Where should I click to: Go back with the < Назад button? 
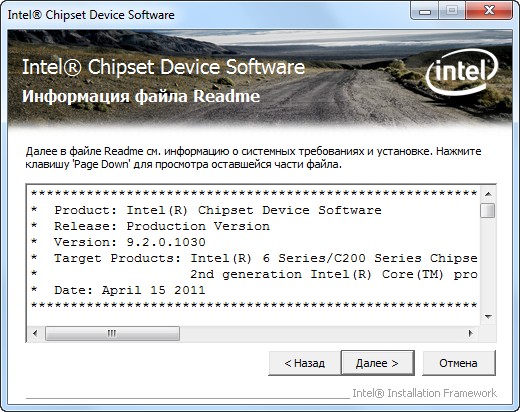point(305,363)
